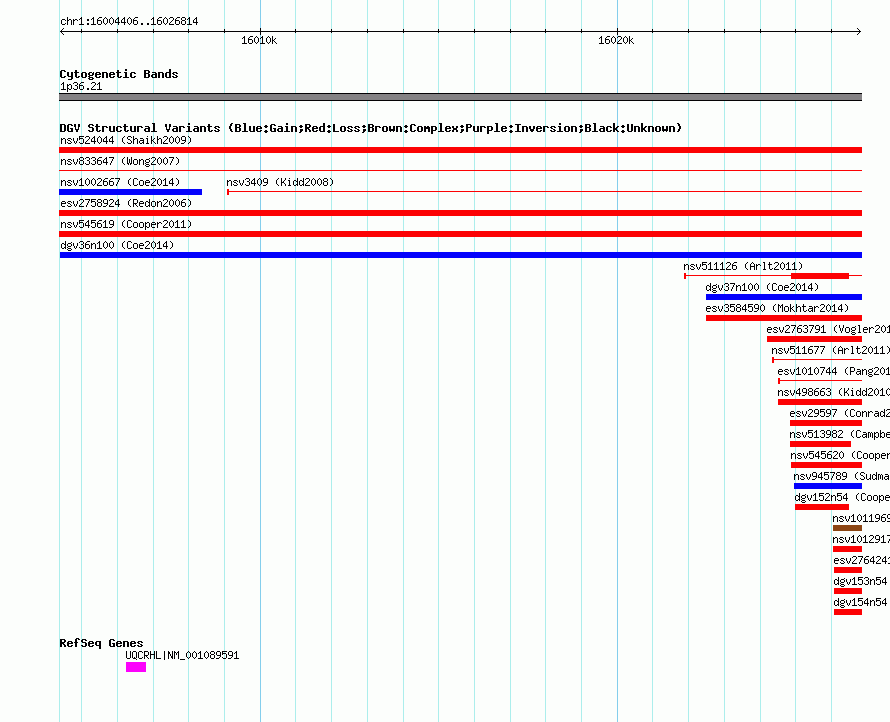Open variant nsv511677 (Arlt2011) label
This screenshot has width=890, height=722.
tap(830, 350)
